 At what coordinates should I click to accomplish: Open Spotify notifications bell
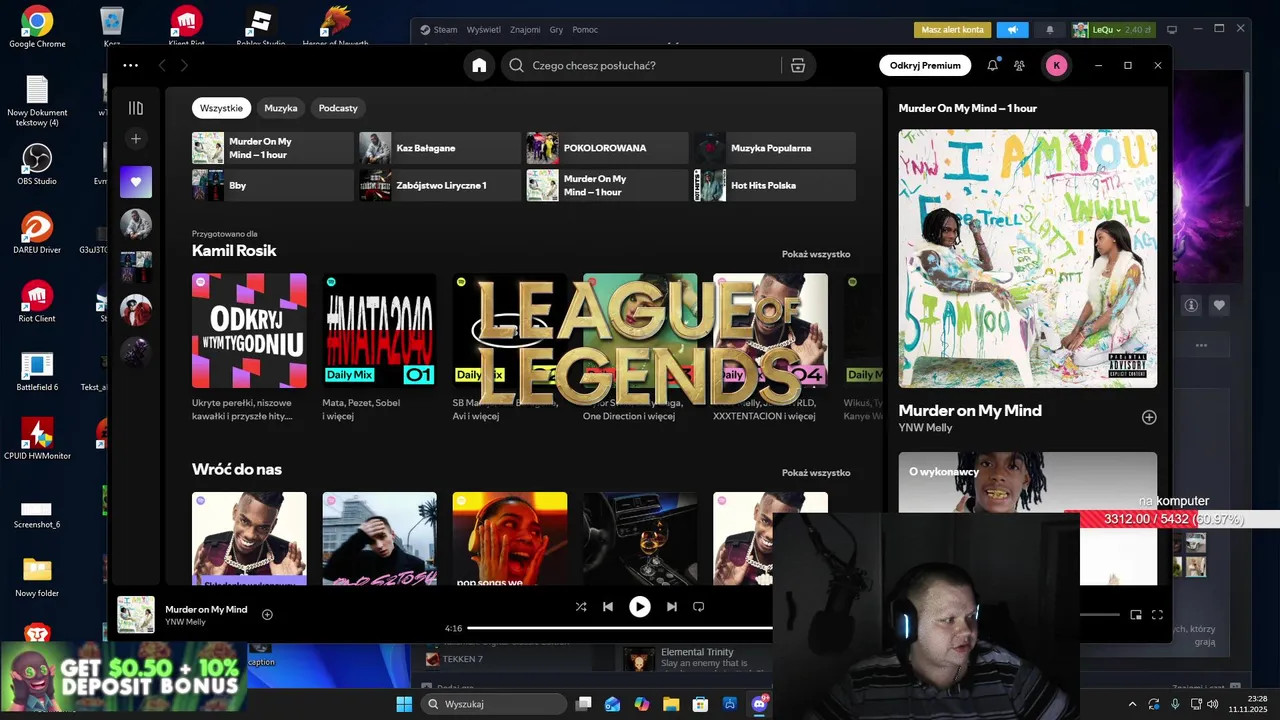(992, 65)
